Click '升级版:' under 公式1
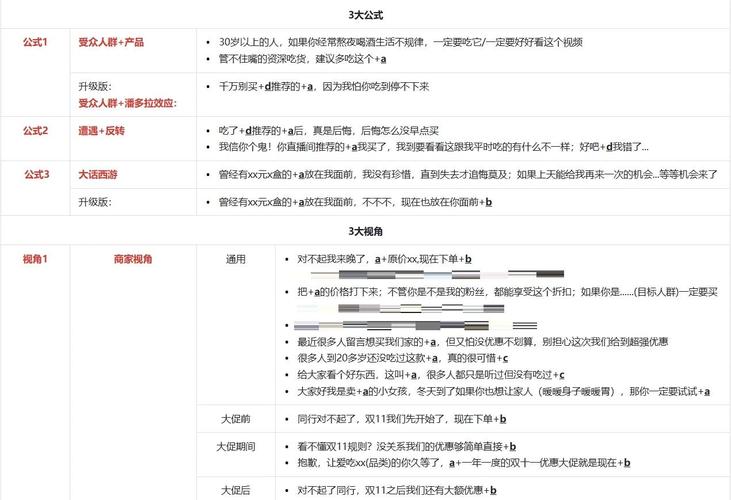This screenshot has height=500, width=731. coord(95,86)
